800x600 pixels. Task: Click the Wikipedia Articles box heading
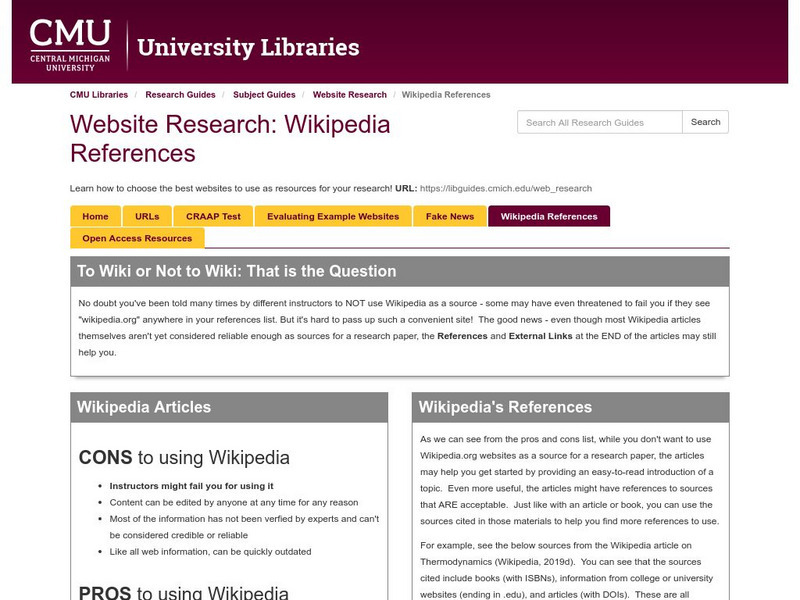144,407
